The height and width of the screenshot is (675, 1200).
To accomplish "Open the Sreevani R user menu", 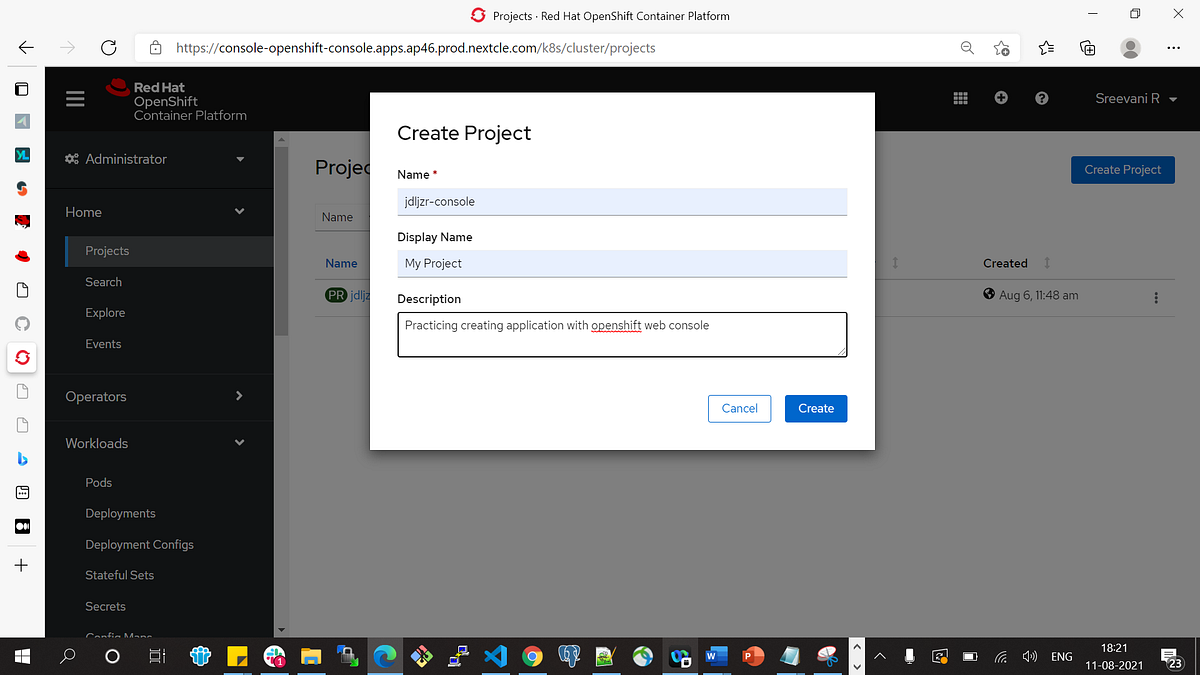I will click(1128, 98).
